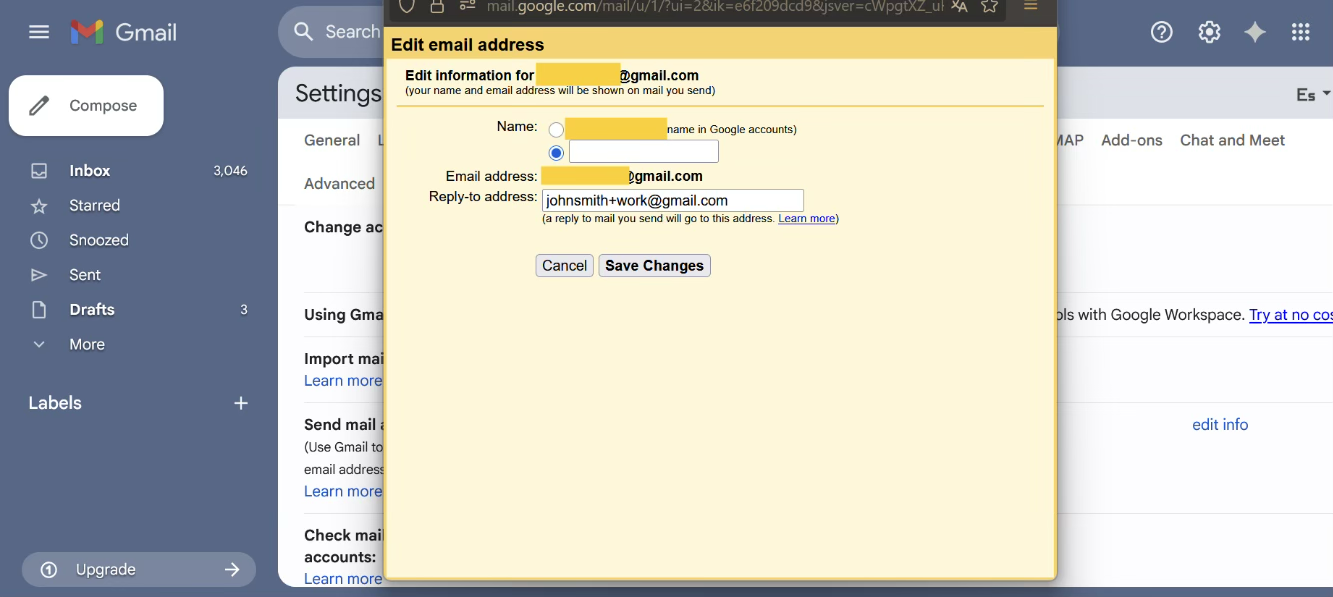Expand the More section in sidebar
Image resolution: width=1333 pixels, height=597 pixels.
(86, 344)
